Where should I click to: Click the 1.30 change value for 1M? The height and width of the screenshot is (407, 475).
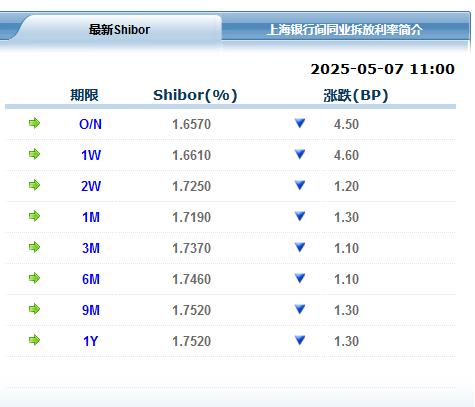(x=346, y=217)
